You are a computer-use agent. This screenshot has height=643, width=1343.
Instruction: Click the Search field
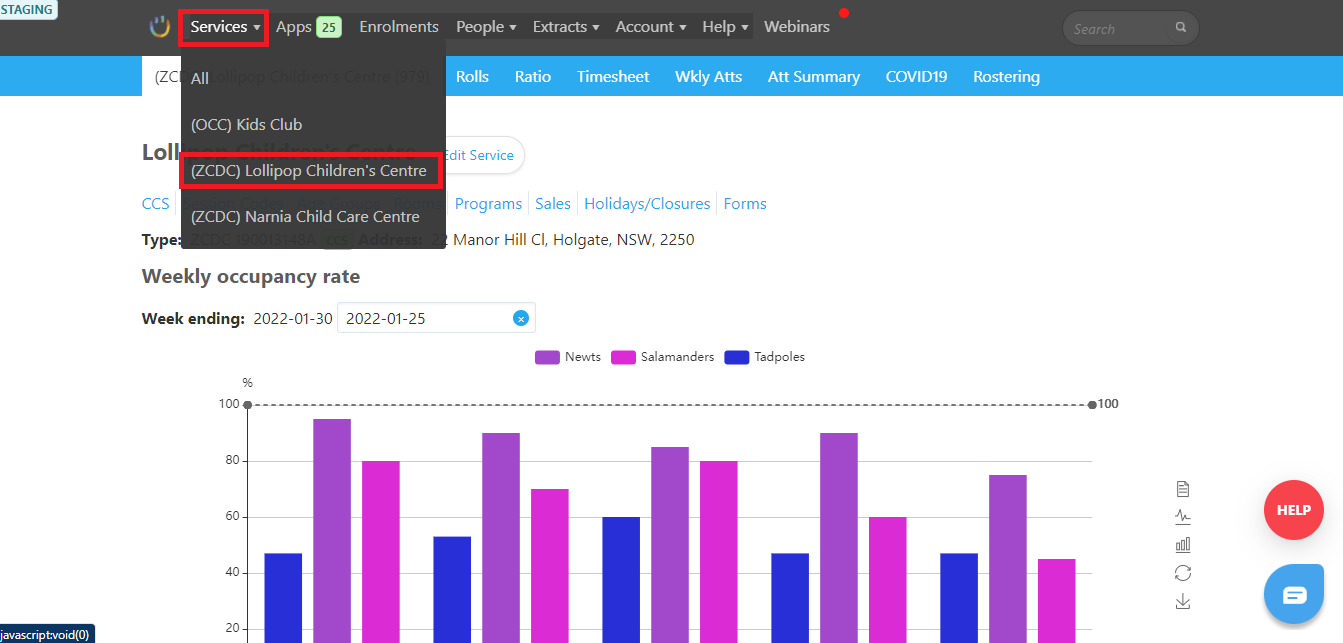[x=1130, y=28]
